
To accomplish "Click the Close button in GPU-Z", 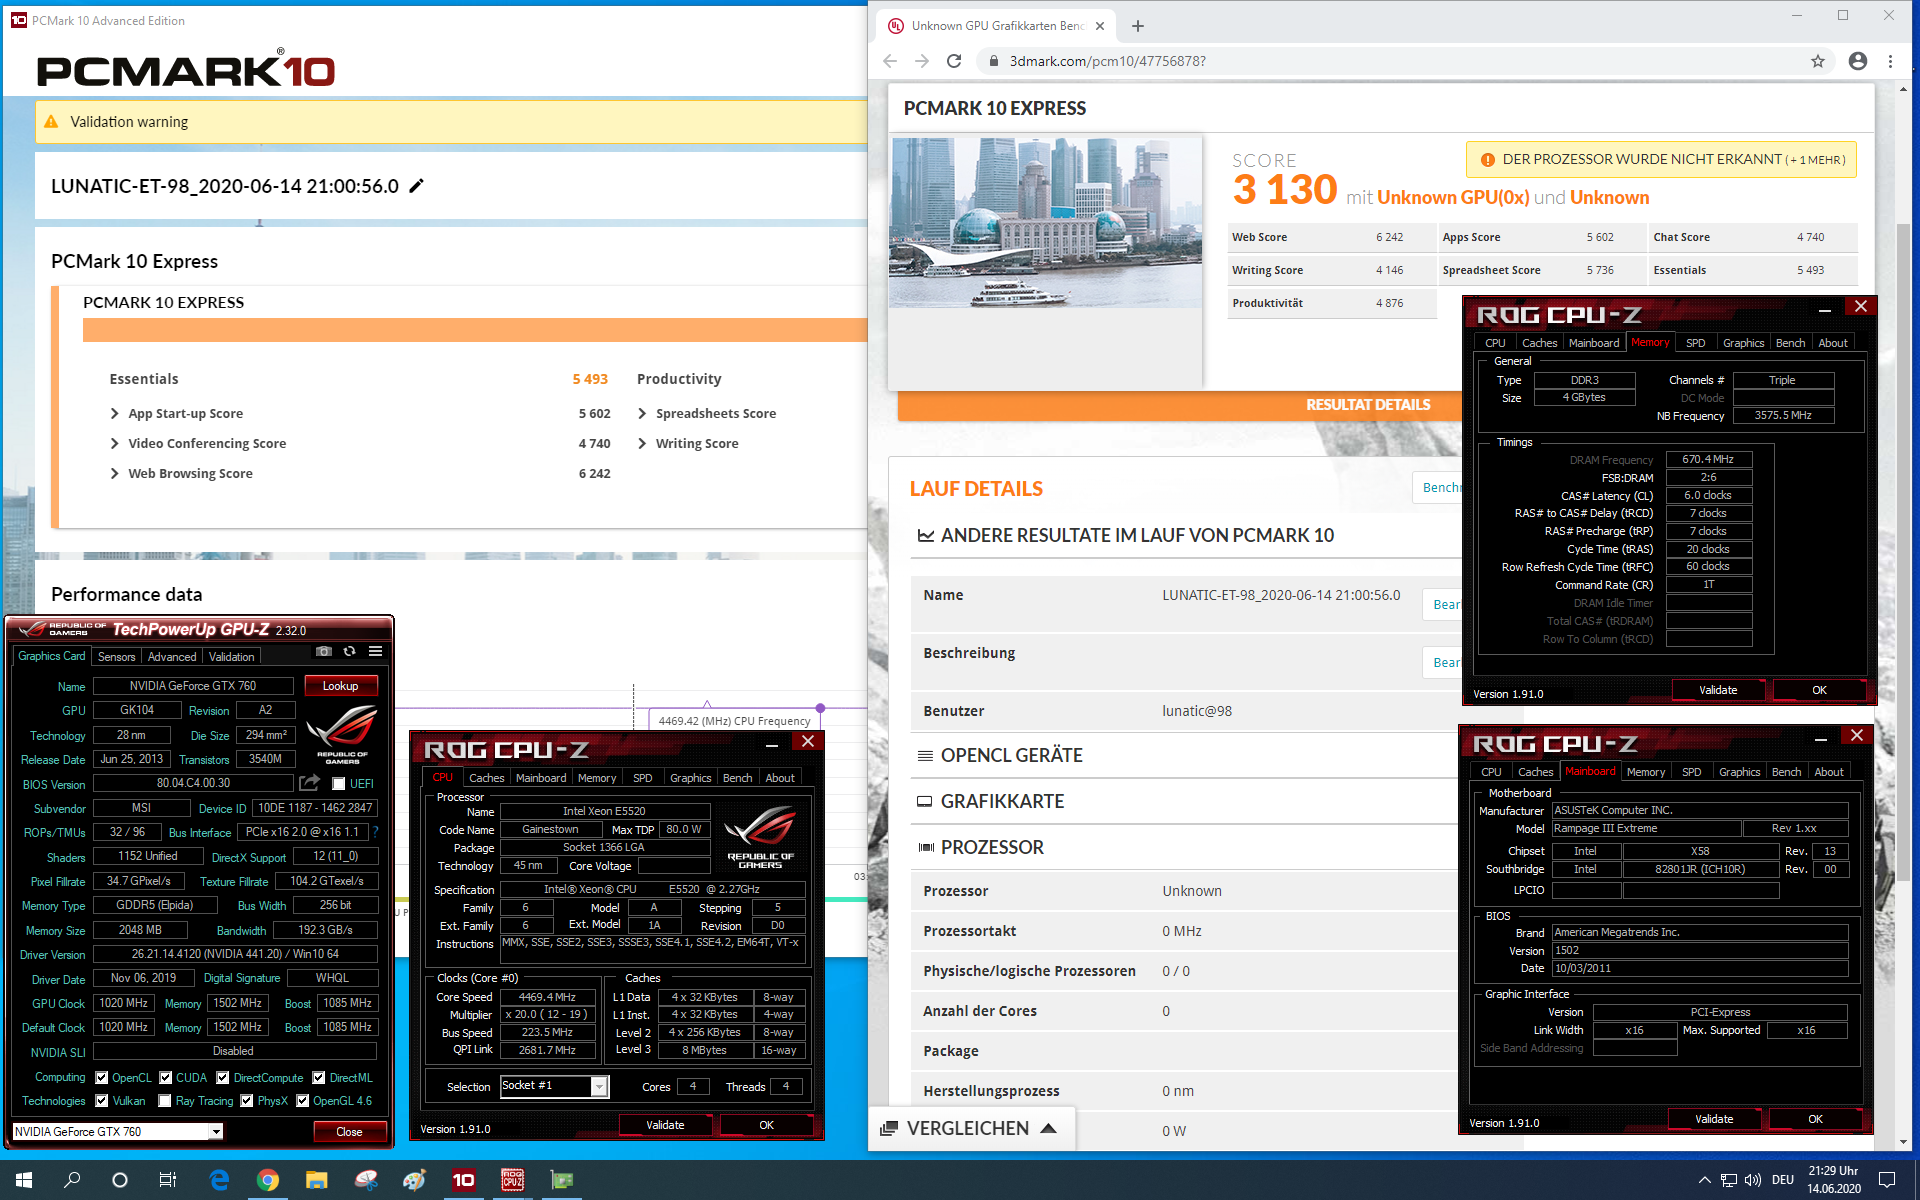I will (349, 1131).
